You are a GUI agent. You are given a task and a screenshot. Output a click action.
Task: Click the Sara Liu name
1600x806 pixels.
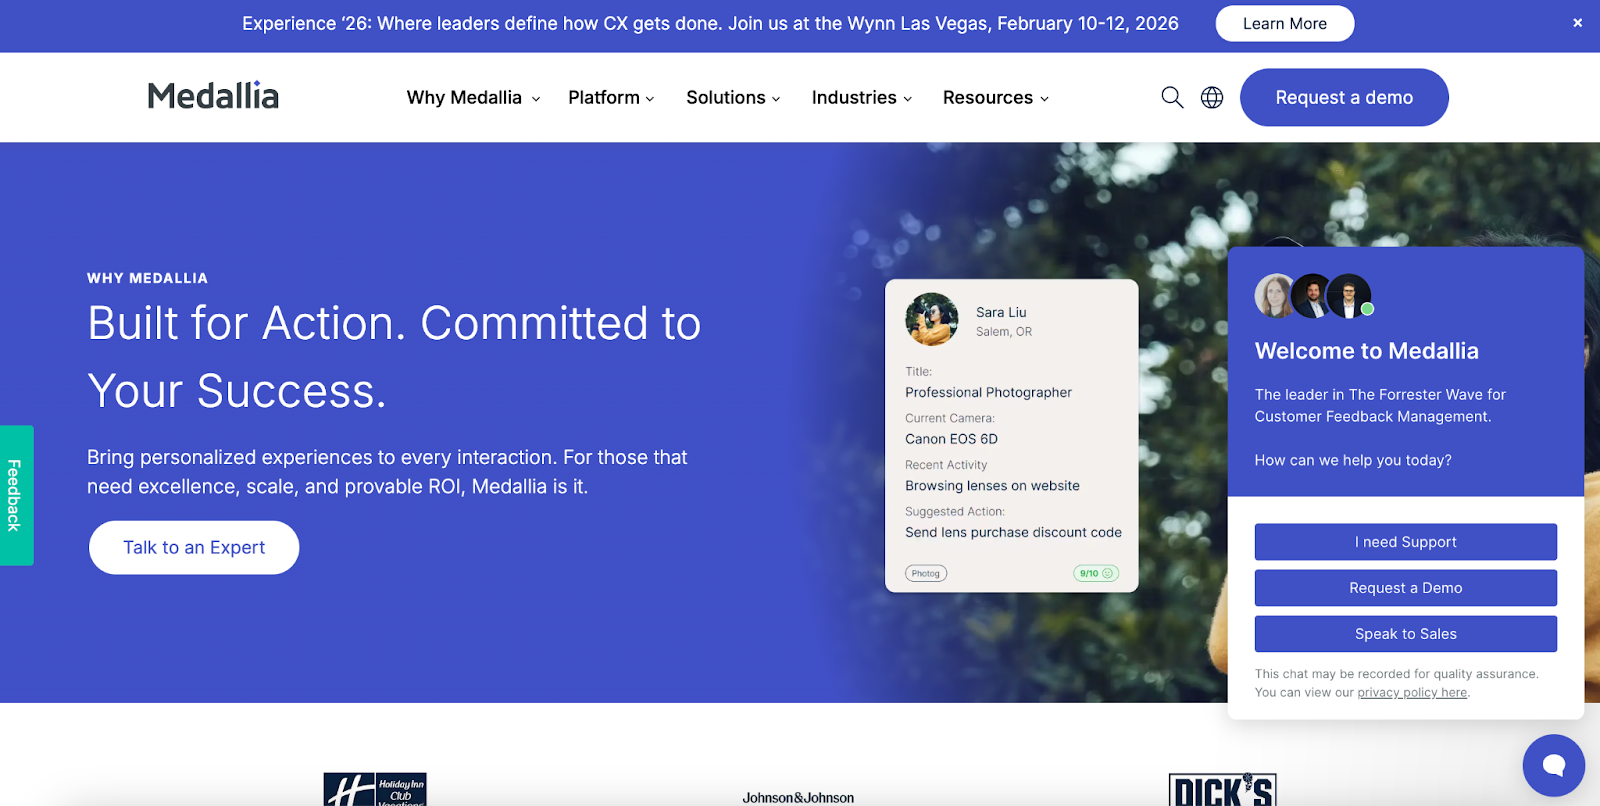[1001, 312]
